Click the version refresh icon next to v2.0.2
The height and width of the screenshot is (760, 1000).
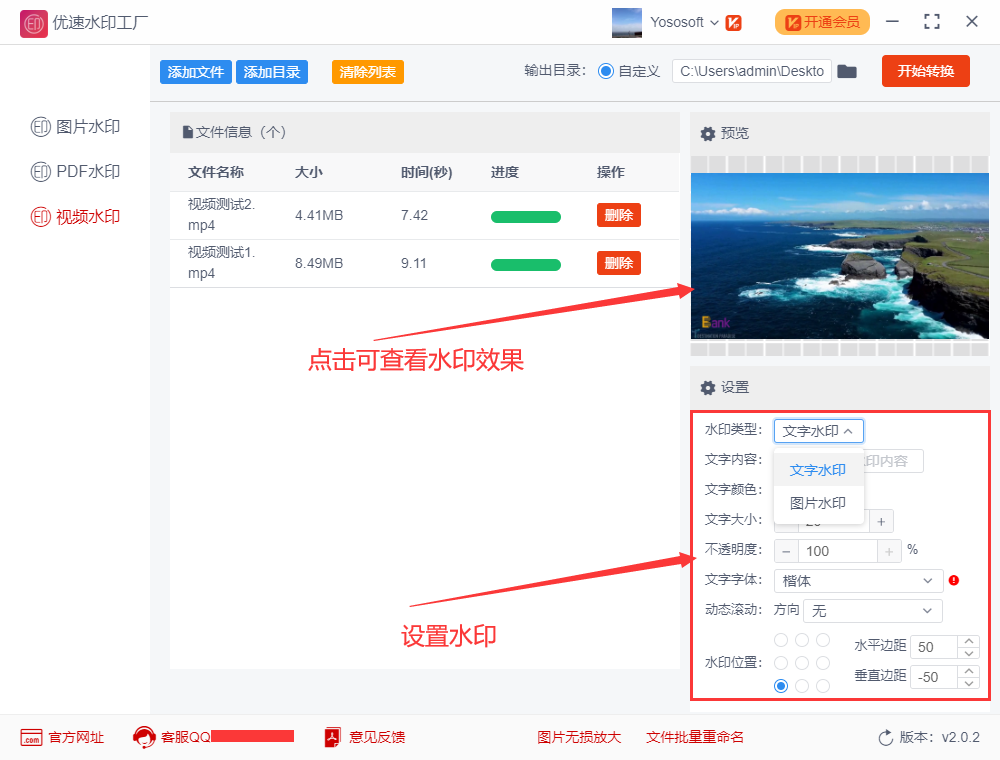tap(885, 737)
